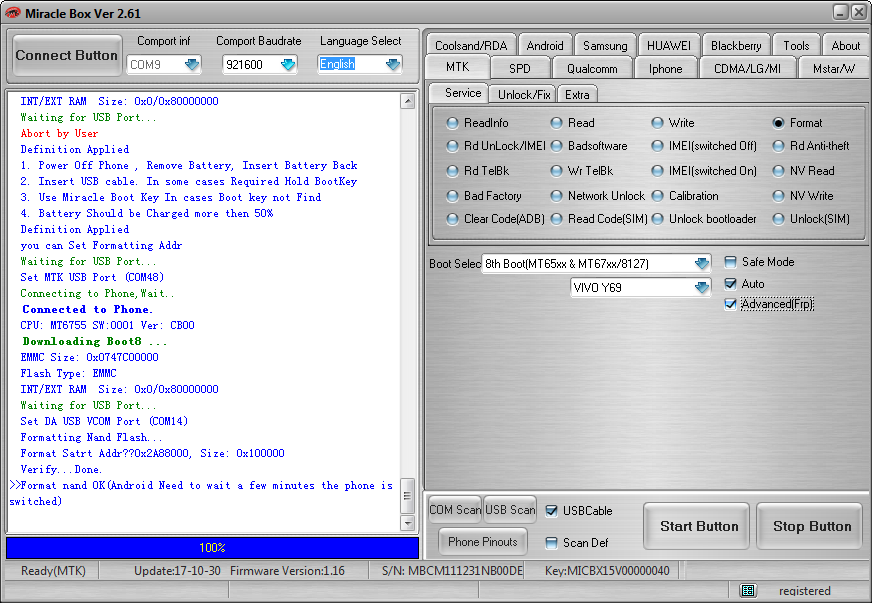Screen dimensions: 872x603
Task: Click the Stop Button
Action: pyautogui.click(x=811, y=526)
